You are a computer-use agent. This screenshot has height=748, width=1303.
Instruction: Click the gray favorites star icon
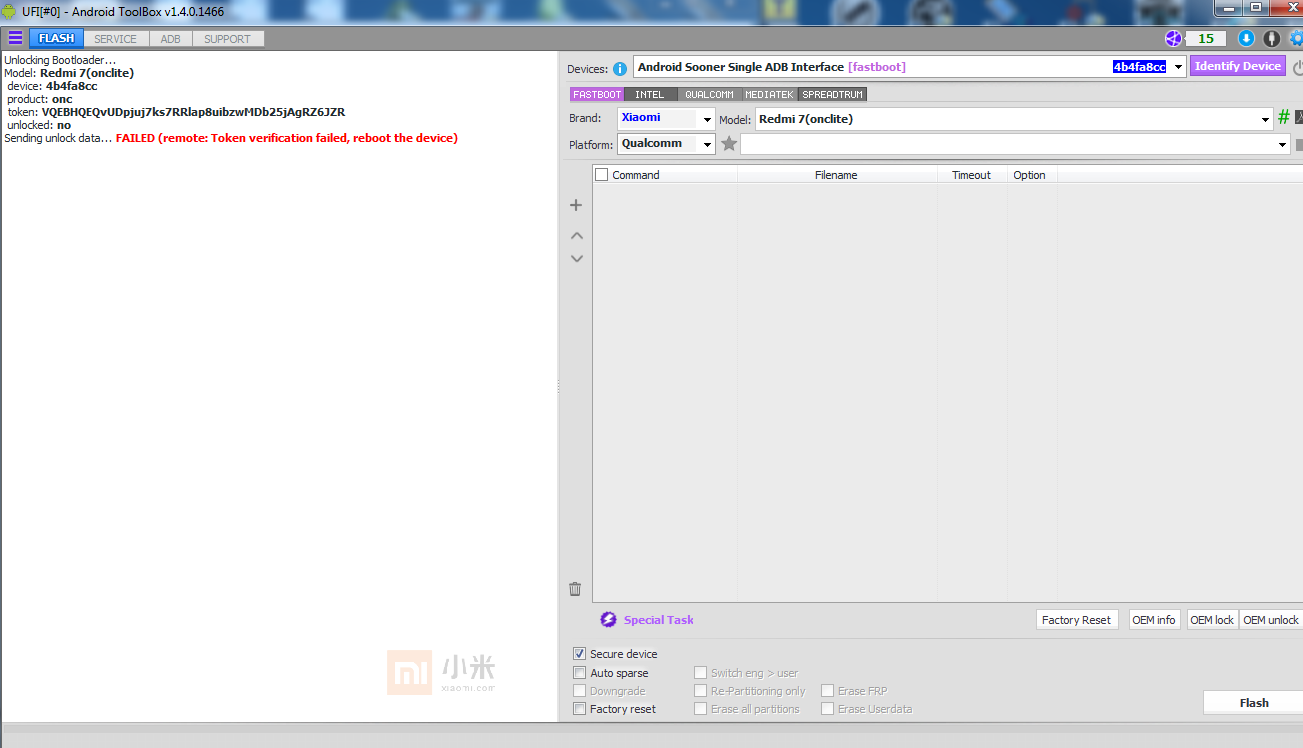pyautogui.click(x=729, y=144)
